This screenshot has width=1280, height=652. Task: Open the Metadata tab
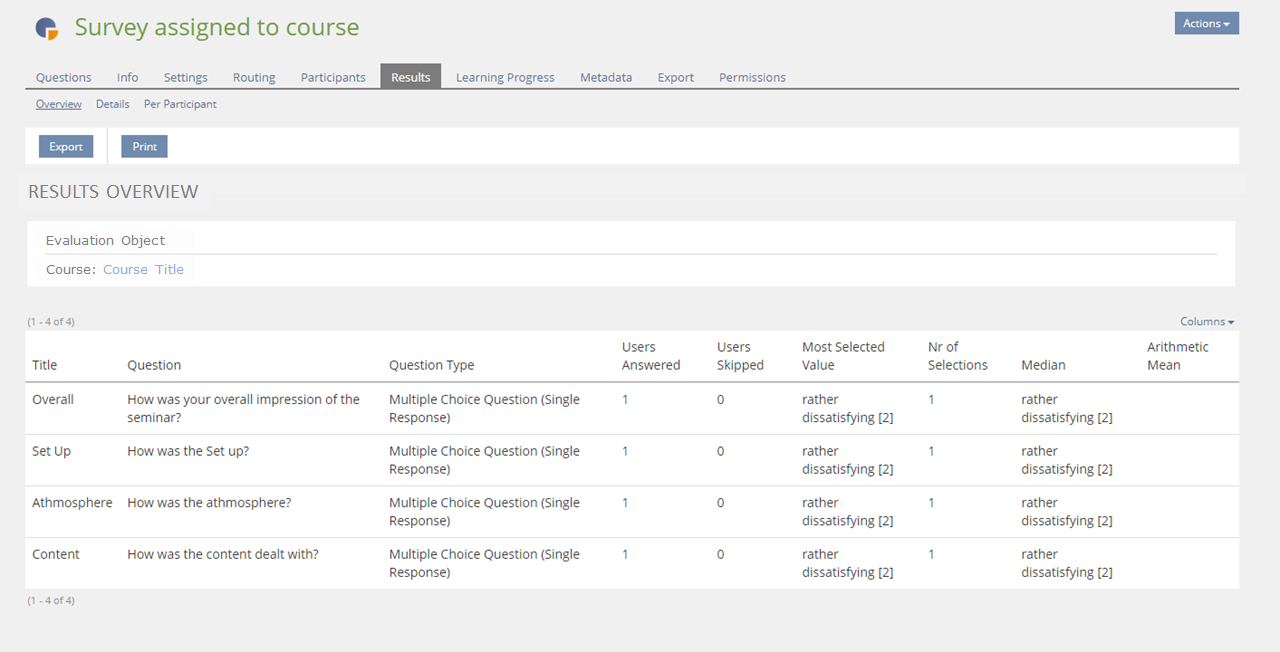606,77
